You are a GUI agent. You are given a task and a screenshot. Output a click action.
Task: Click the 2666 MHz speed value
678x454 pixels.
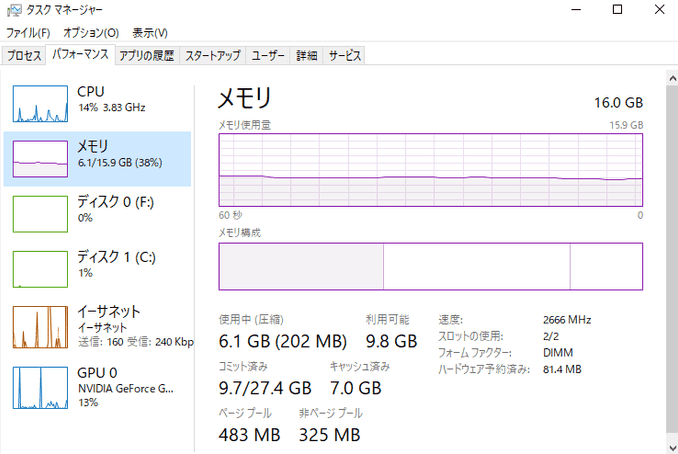click(x=567, y=320)
